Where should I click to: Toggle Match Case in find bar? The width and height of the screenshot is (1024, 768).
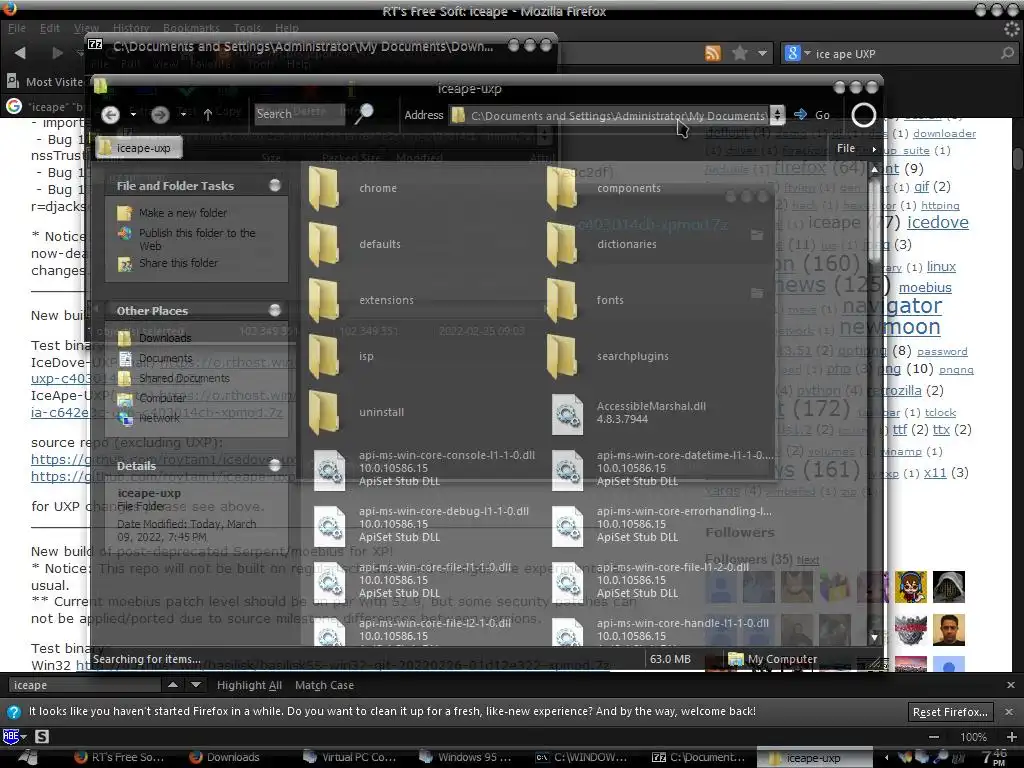tap(324, 685)
